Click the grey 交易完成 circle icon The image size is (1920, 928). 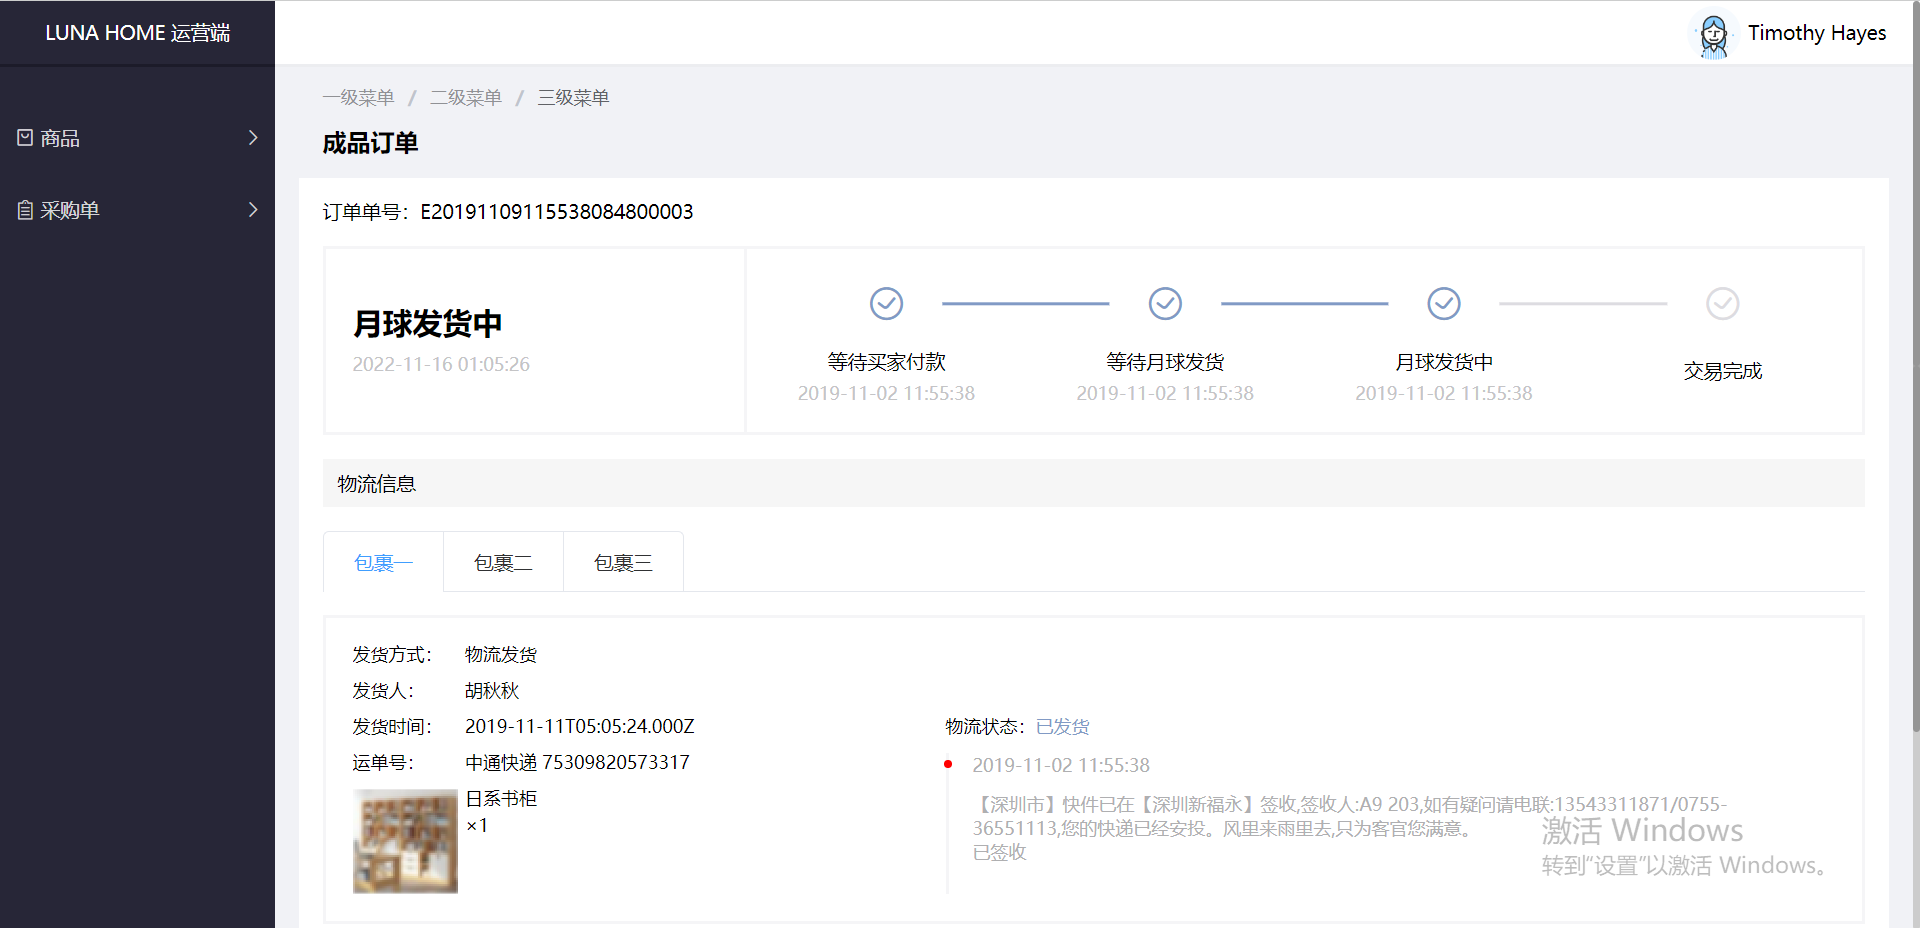(1722, 303)
